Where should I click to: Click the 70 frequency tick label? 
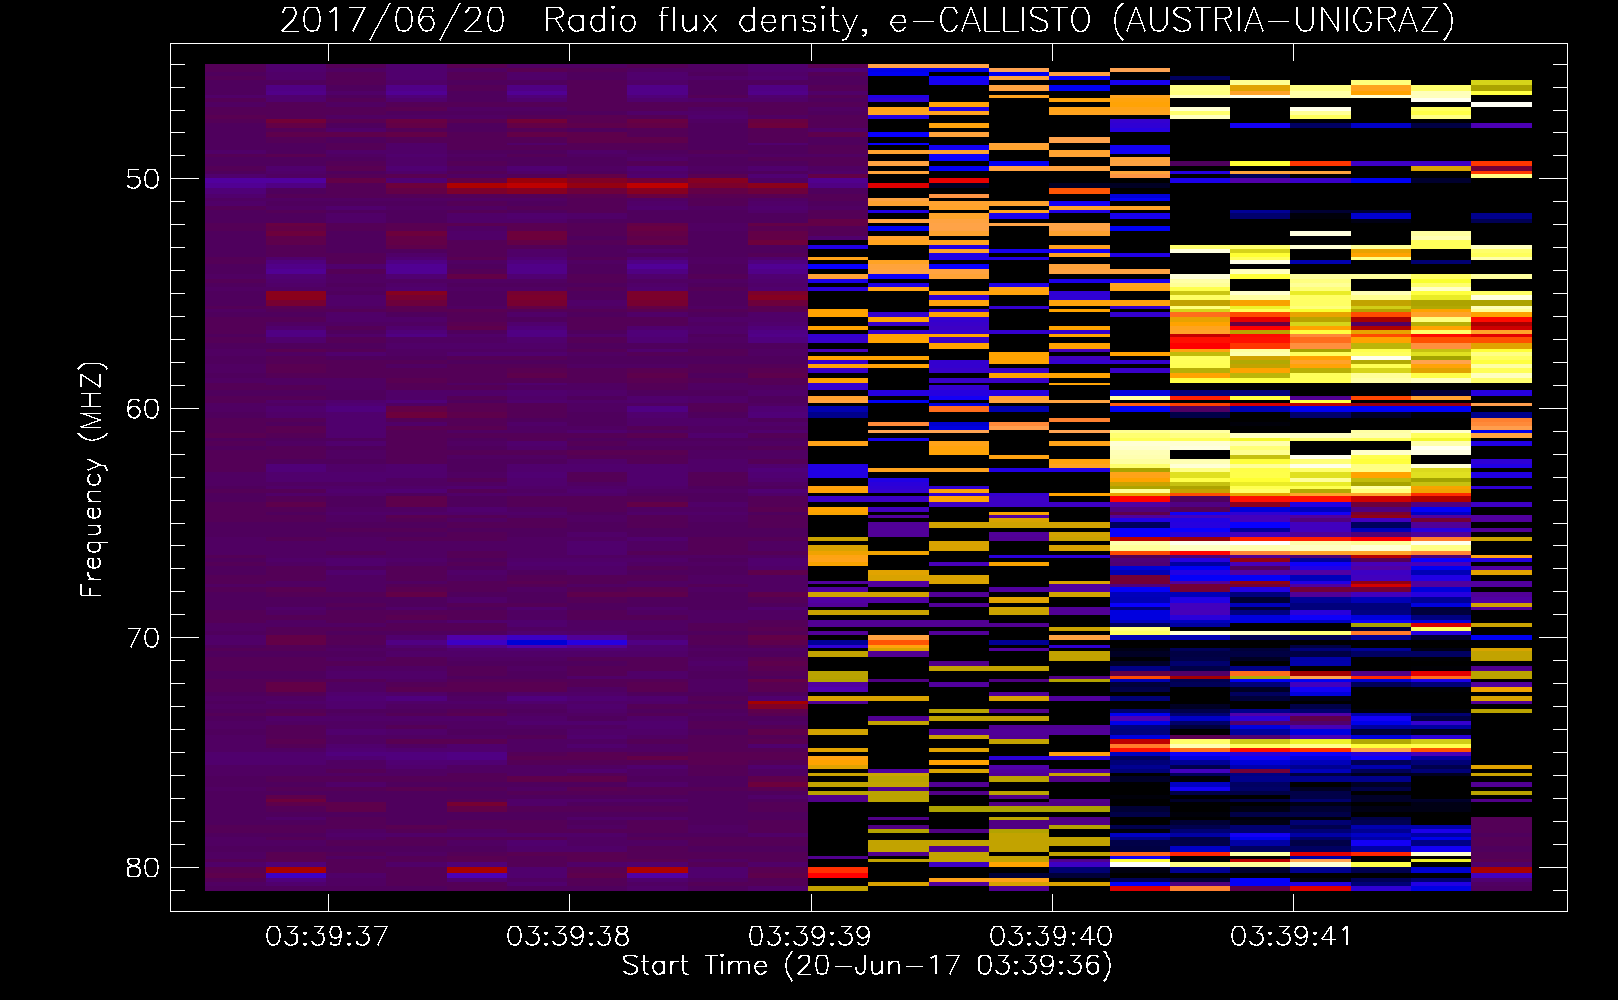click(143, 638)
